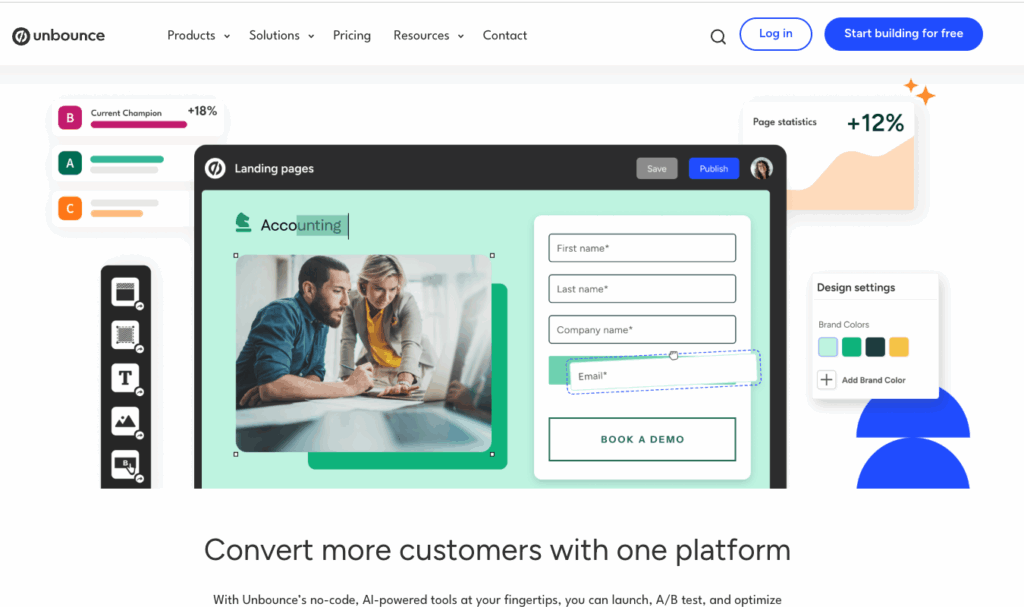Click the user avatar in Landing pages bar

[761, 169]
